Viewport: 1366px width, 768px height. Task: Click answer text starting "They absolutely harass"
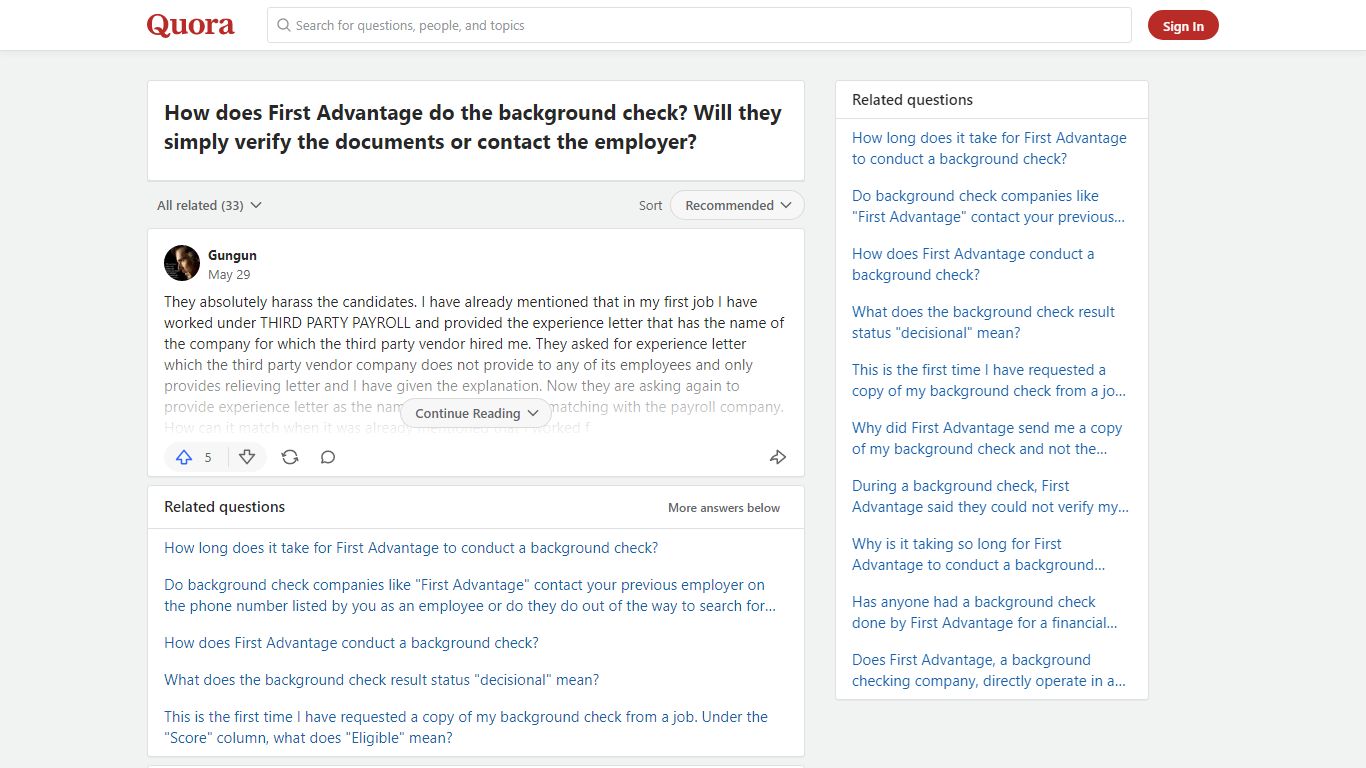474,364
